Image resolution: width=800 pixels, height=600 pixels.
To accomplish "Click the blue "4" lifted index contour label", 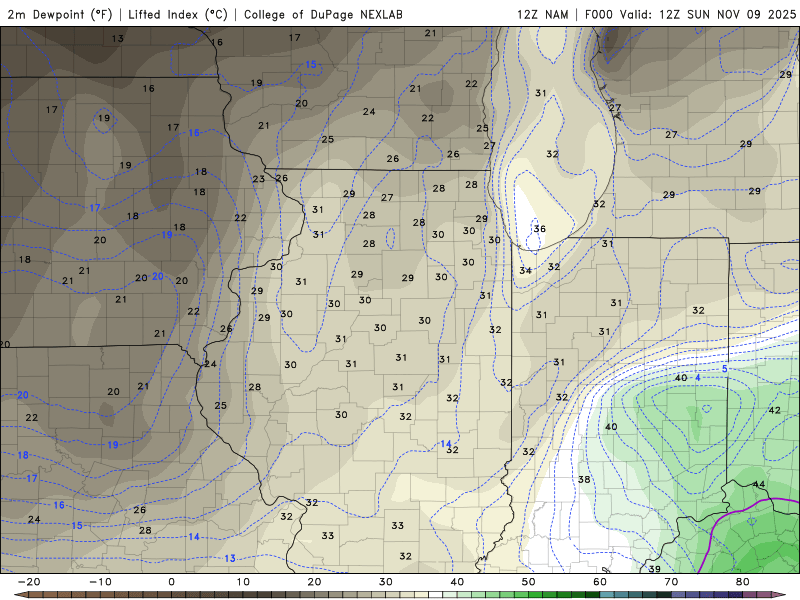I will (x=698, y=378).
